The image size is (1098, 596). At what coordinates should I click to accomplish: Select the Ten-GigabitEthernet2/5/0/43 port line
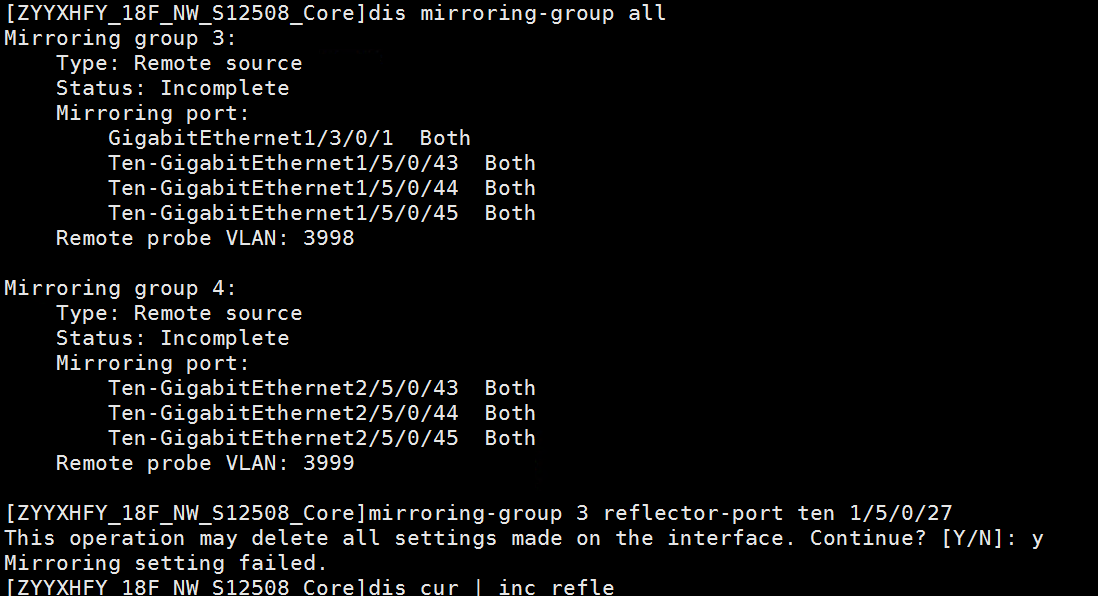(321, 388)
